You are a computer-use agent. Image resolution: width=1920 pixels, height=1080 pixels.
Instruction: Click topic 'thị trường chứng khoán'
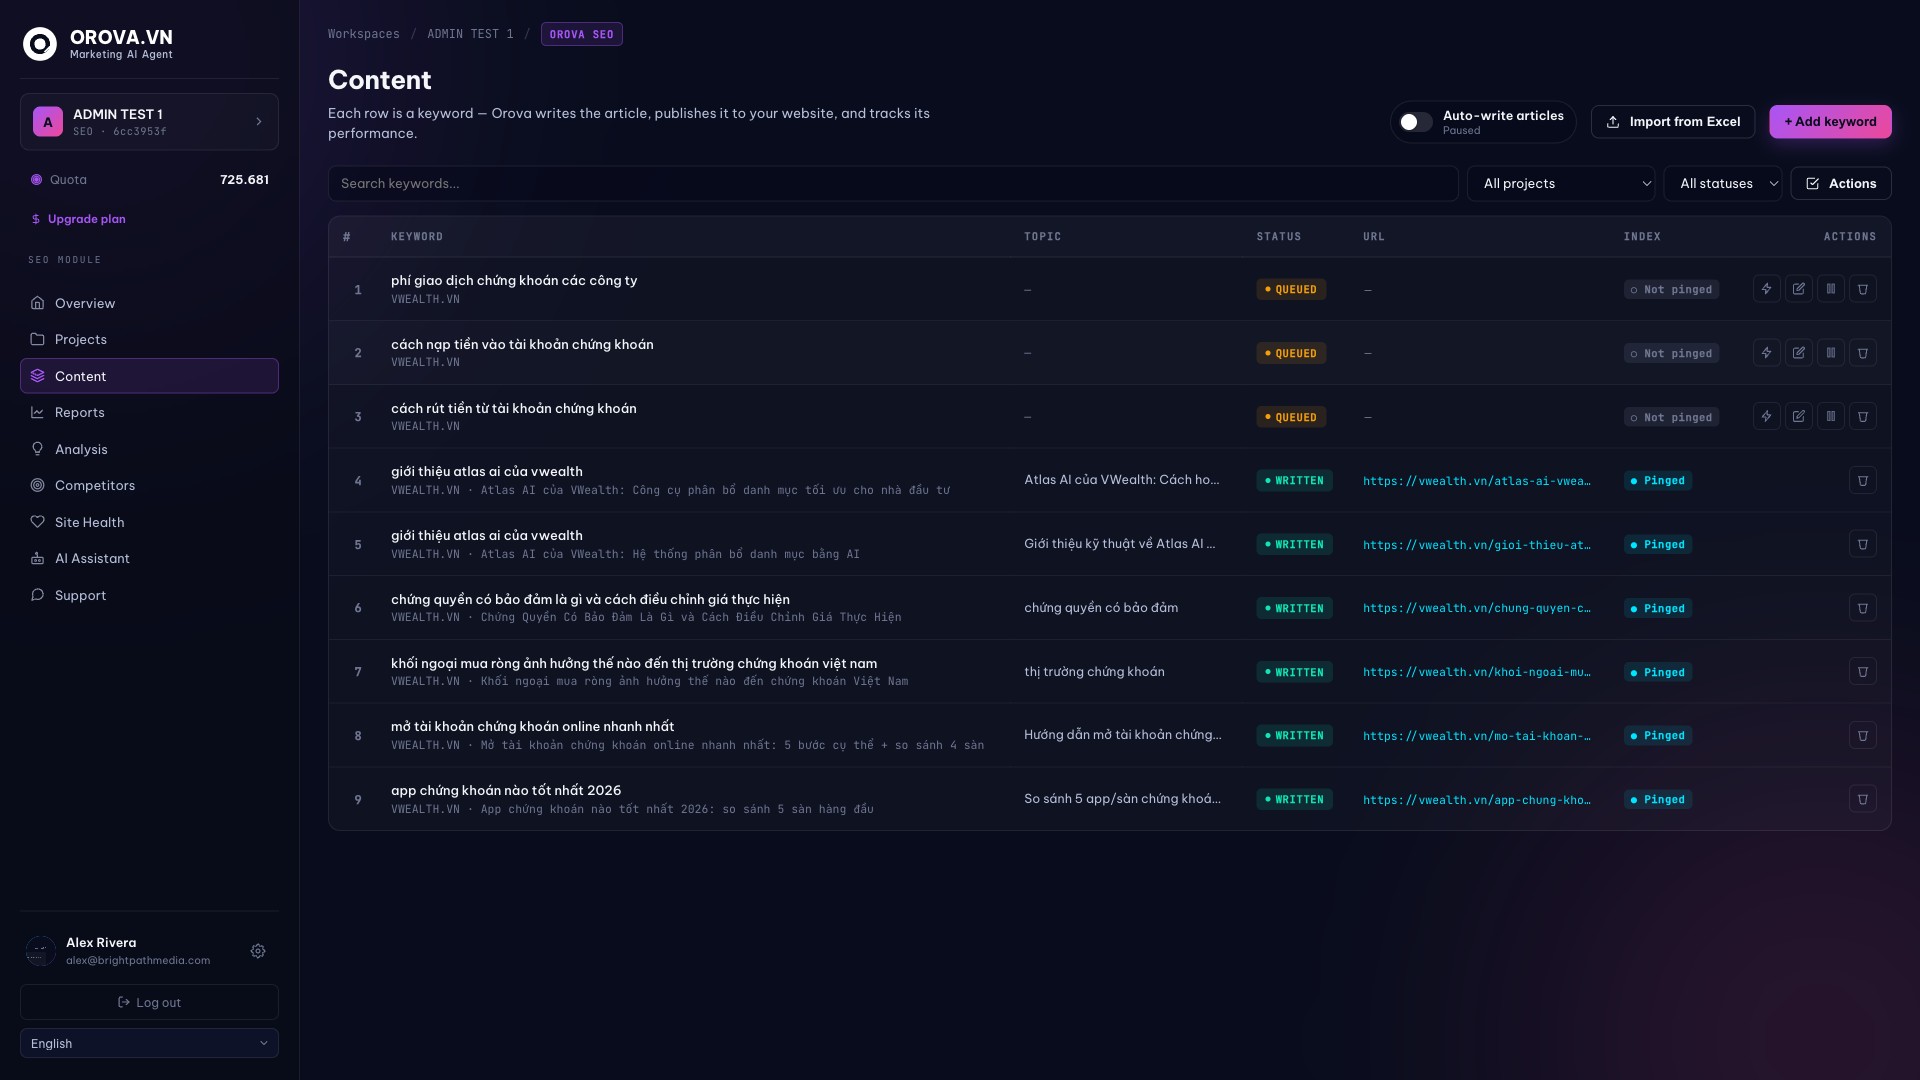(1094, 672)
